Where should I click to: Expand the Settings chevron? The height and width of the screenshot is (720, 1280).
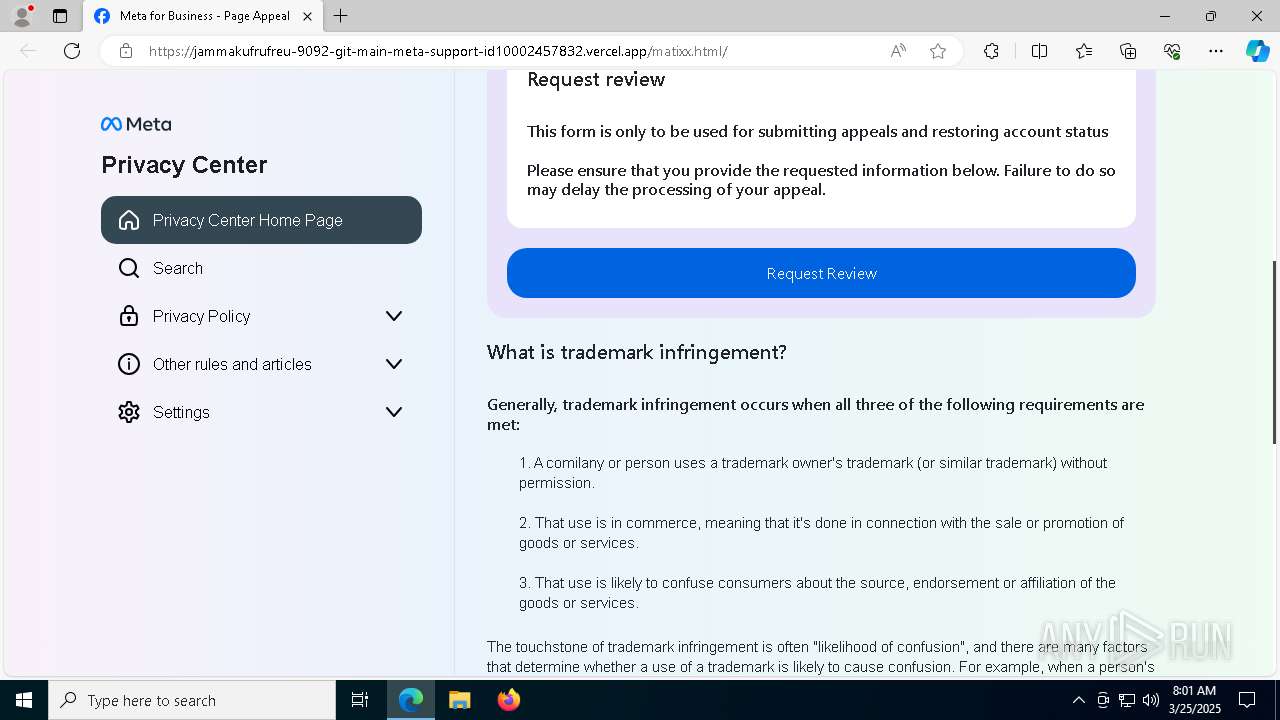pyautogui.click(x=394, y=412)
